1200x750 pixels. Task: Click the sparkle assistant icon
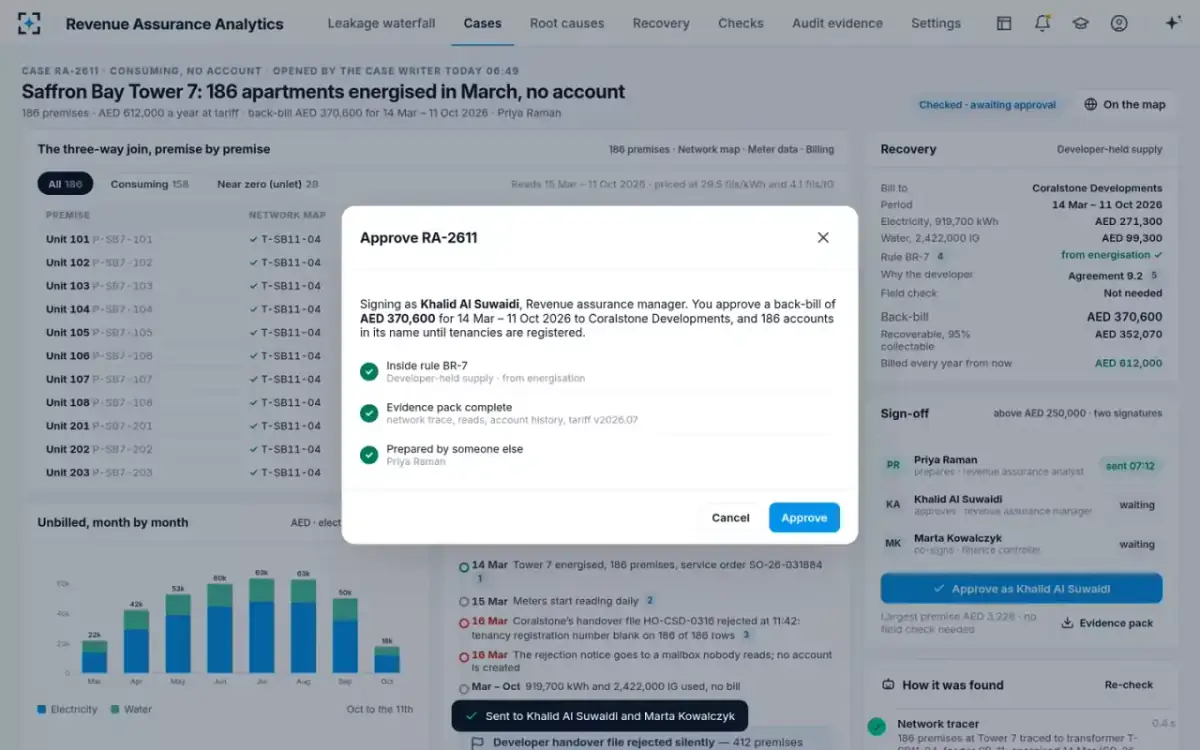point(1174,23)
